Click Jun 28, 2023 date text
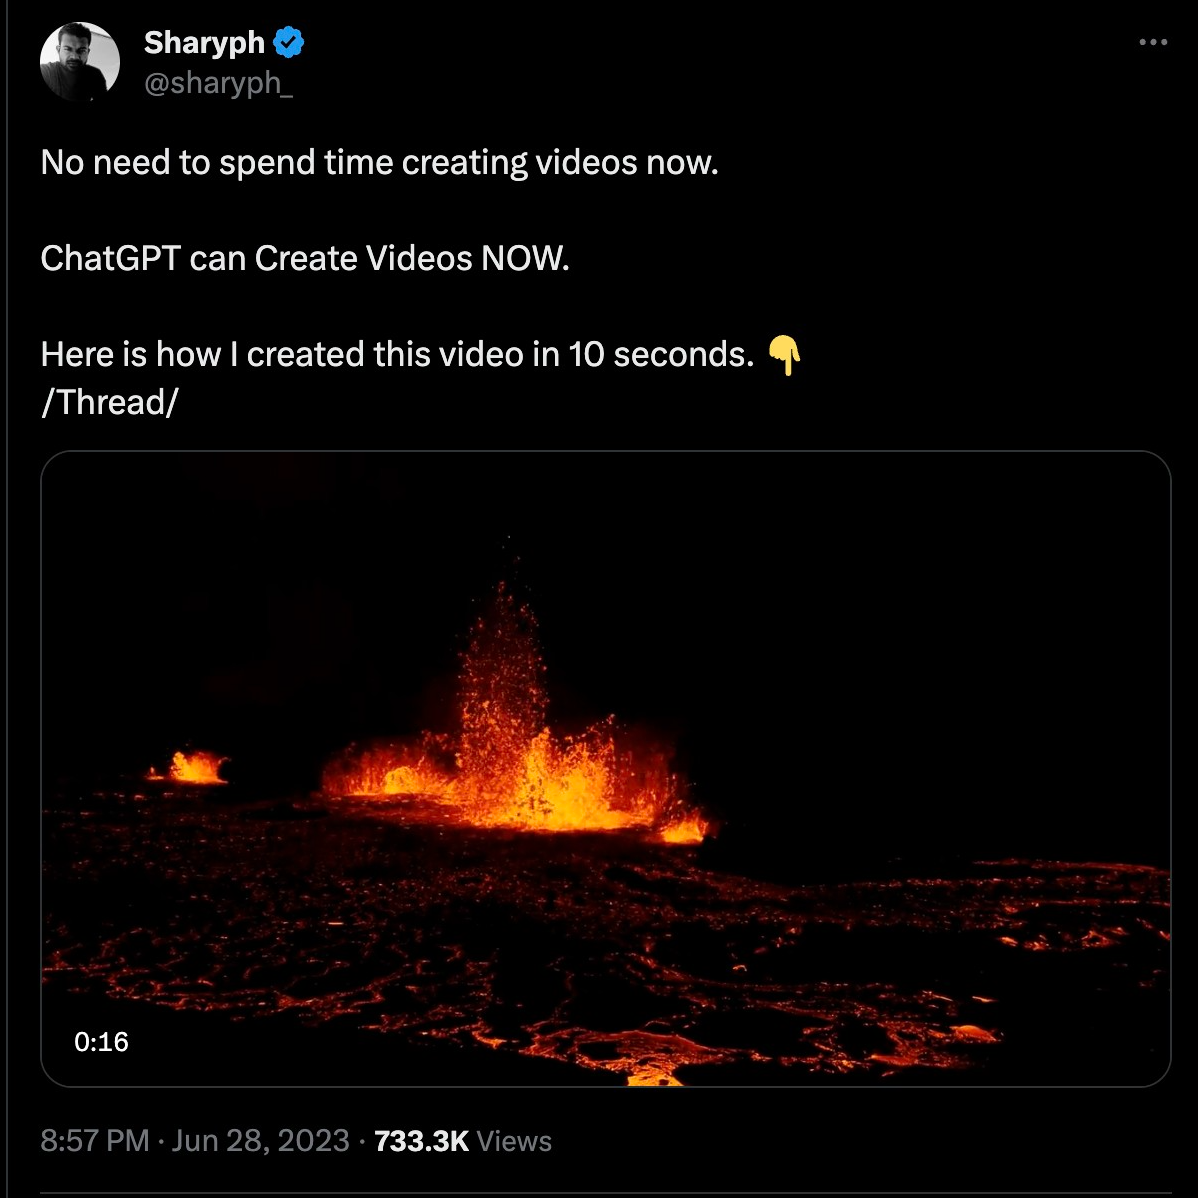The width and height of the screenshot is (1198, 1198). coord(258,1140)
